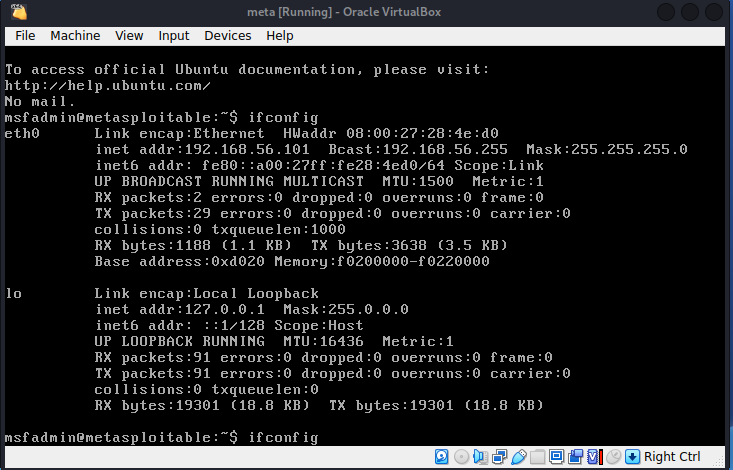Click the RX bytes:19301 (18.8 KB) text
The width and height of the screenshot is (733, 470).
[x=202, y=405]
